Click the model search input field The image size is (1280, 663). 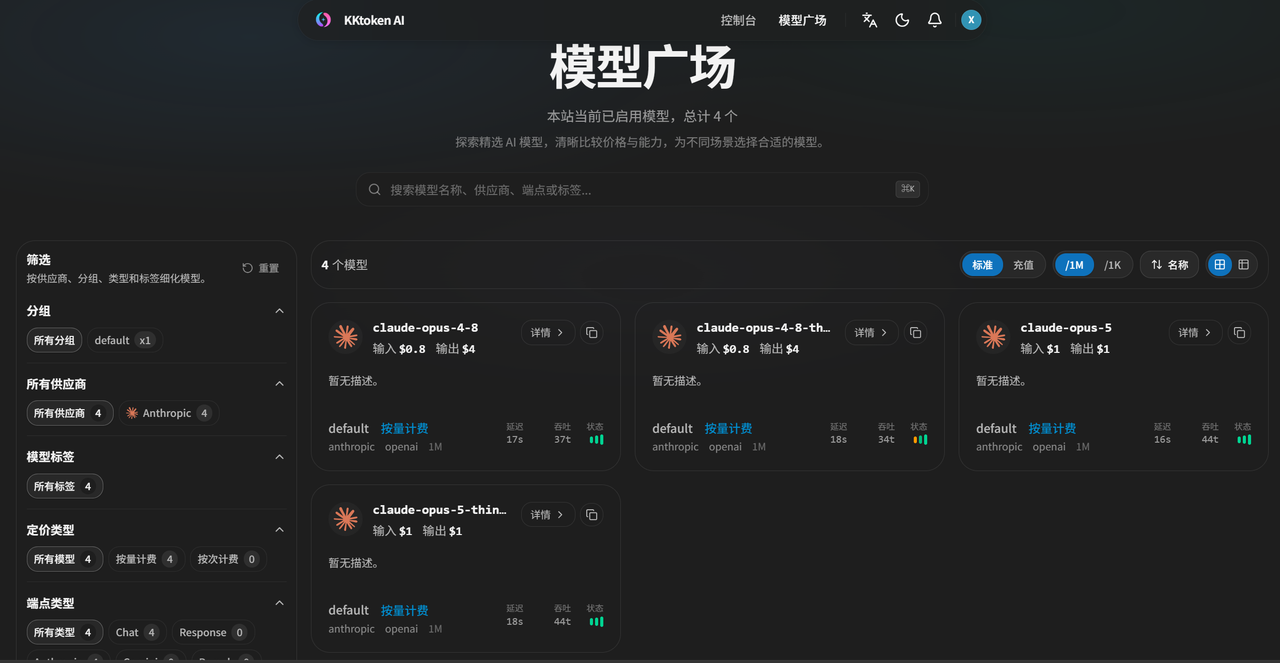click(x=642, y=190)
